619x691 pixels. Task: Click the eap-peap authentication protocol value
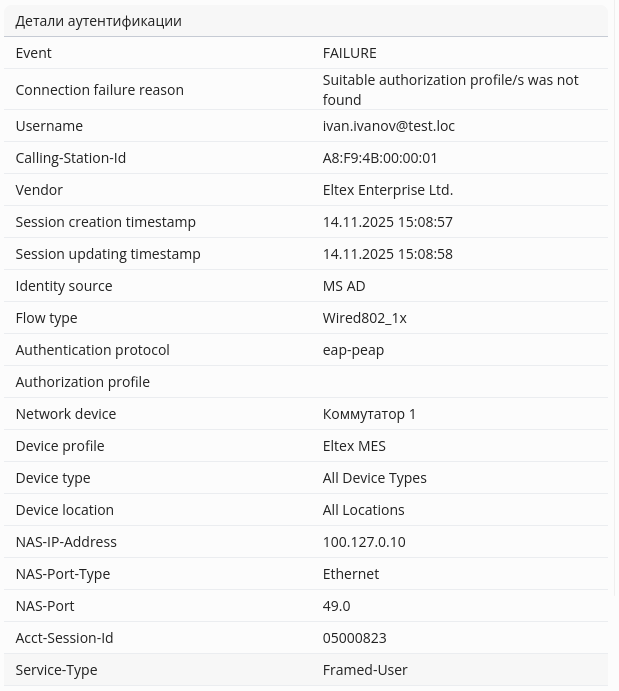coord(353,350)
